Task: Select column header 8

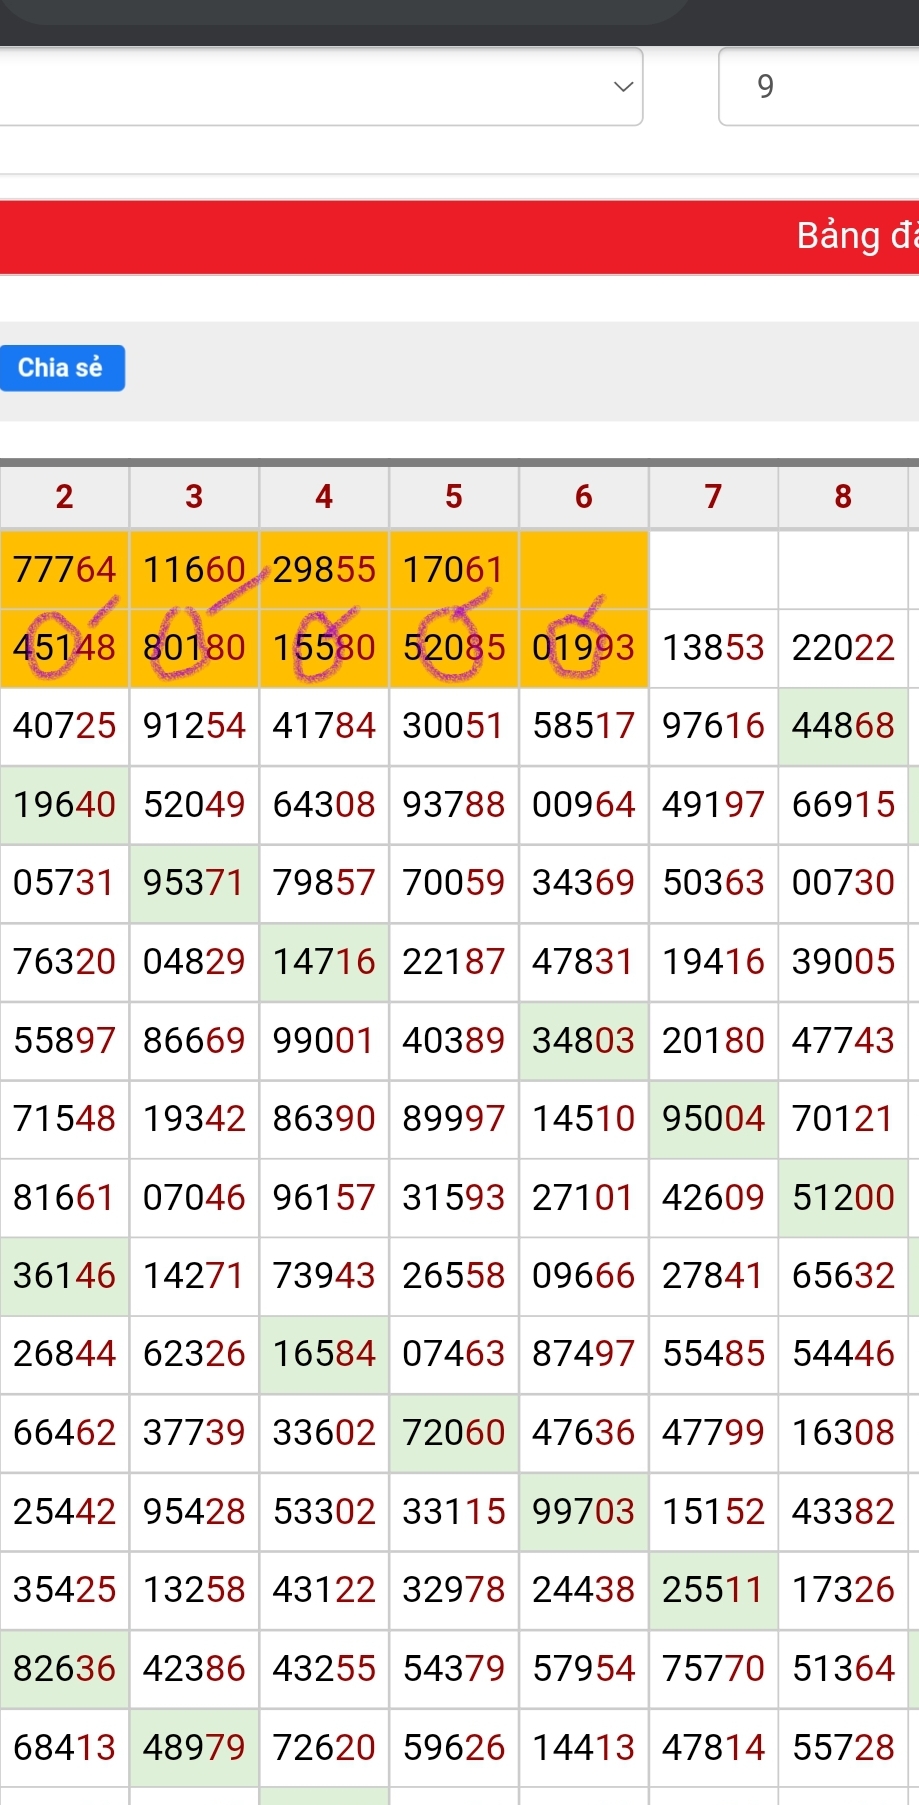Action: pos(843,496)
